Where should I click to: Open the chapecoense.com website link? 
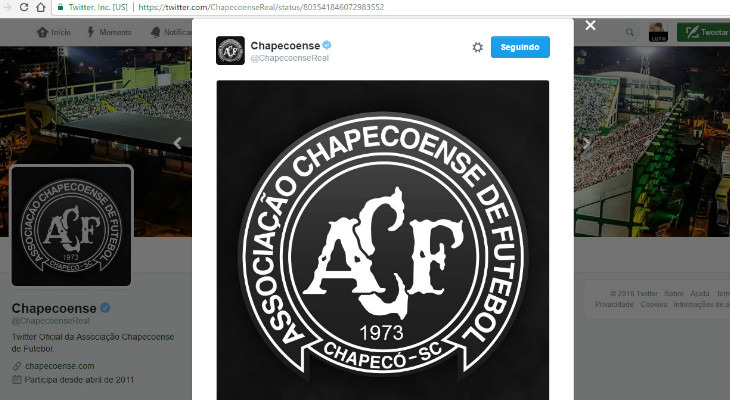[x=60, y=366]
